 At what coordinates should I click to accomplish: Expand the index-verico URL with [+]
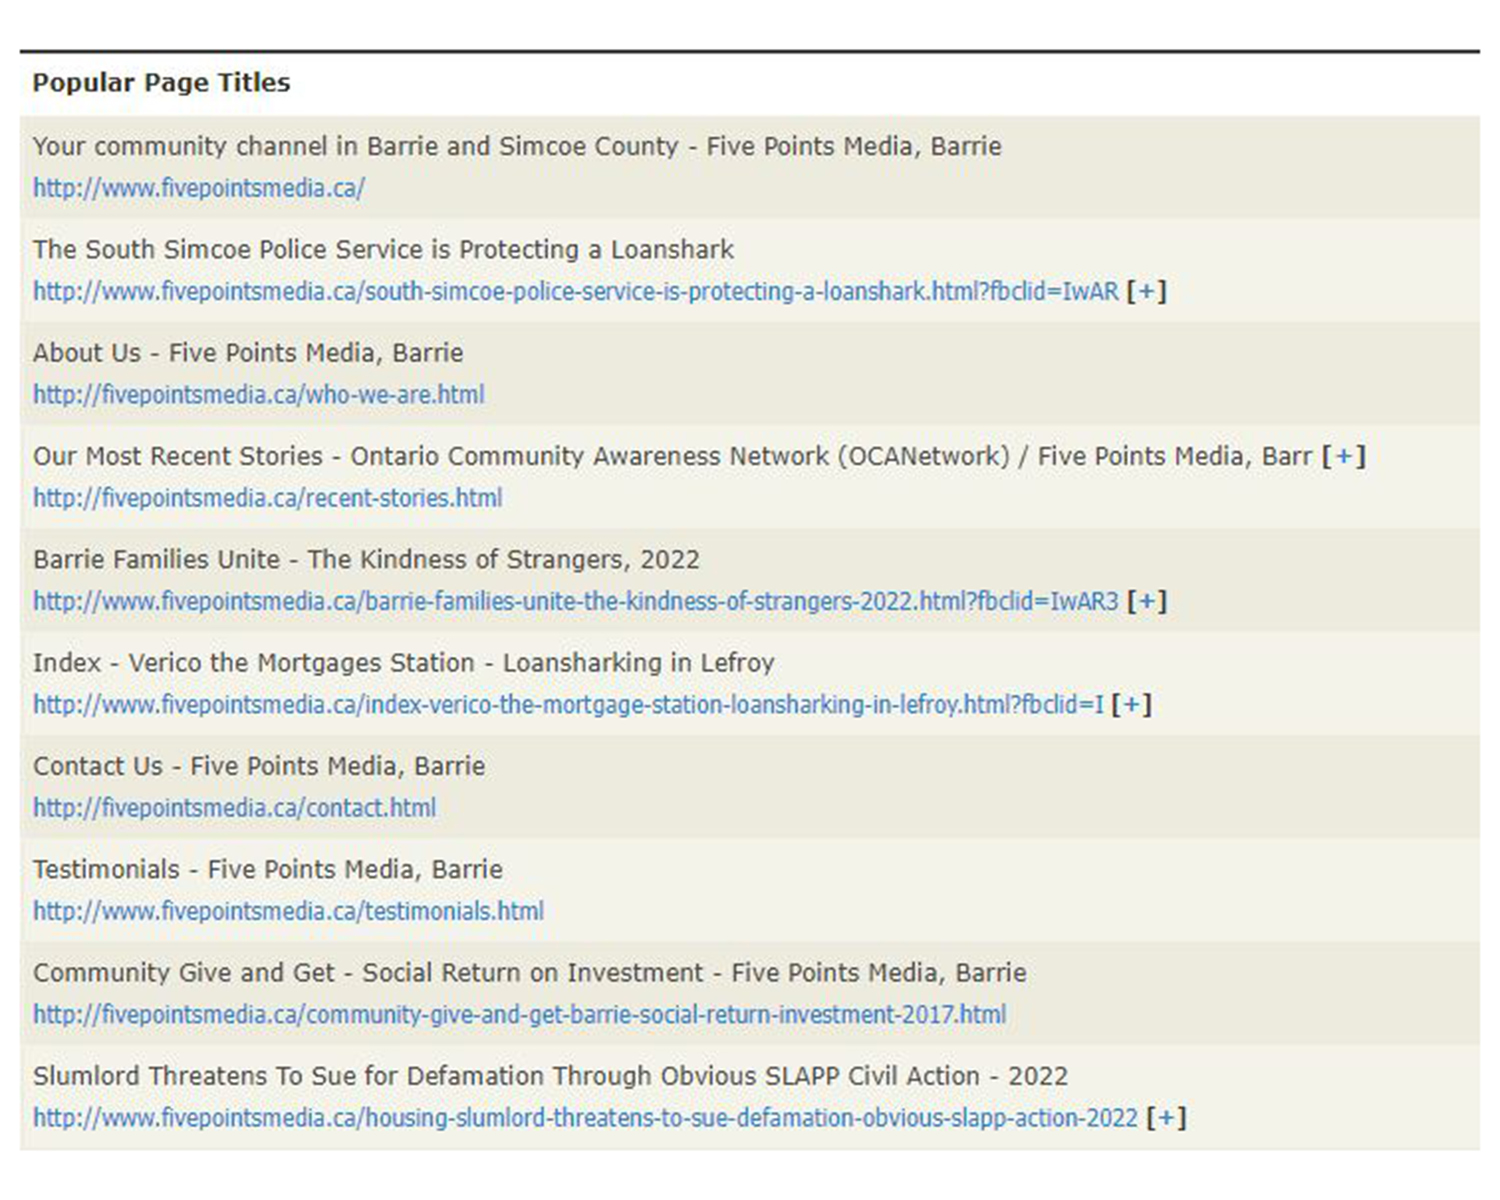(x=1132, y=704)
